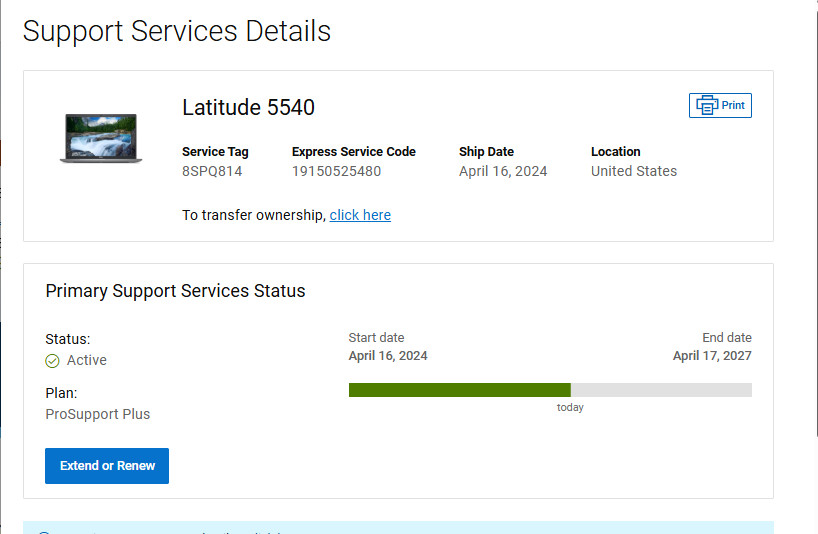Click the Start date April 16, 2024
818x534 pixels.
(388, 356)
